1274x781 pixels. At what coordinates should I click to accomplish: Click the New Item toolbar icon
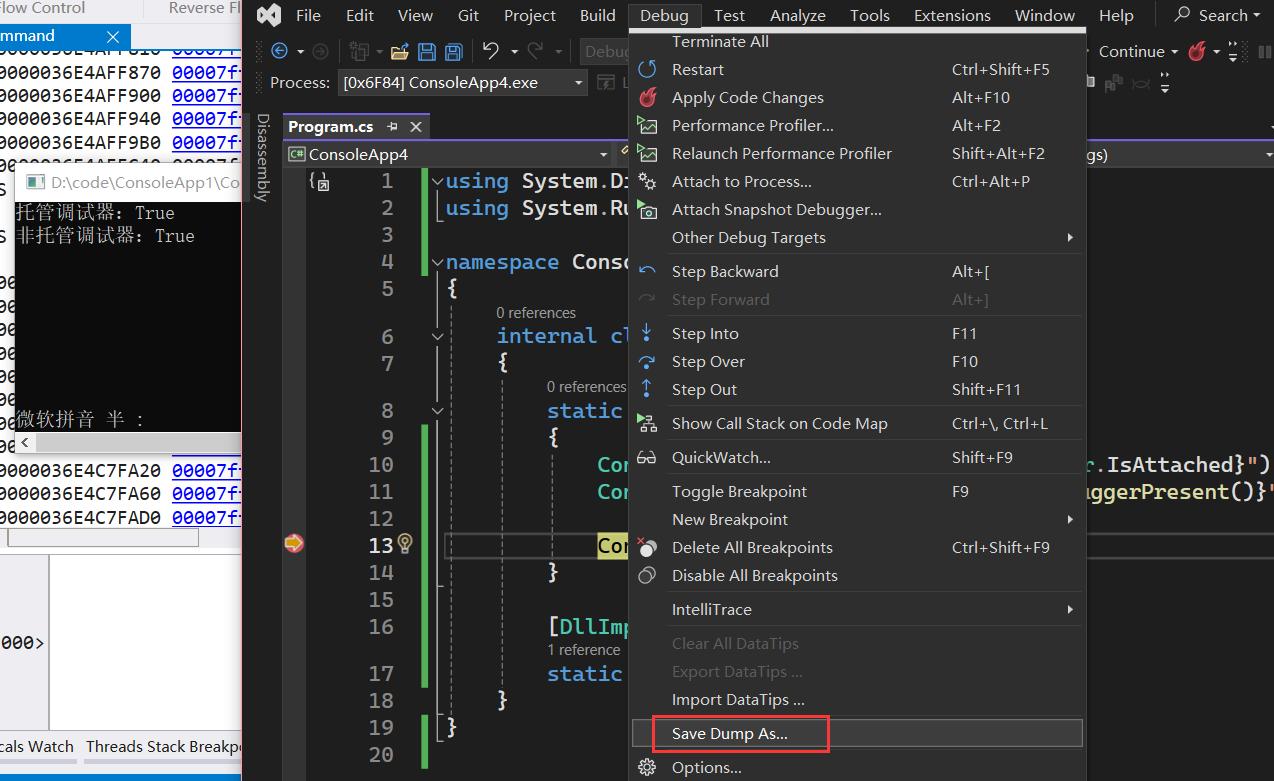(x=359, y=51)
